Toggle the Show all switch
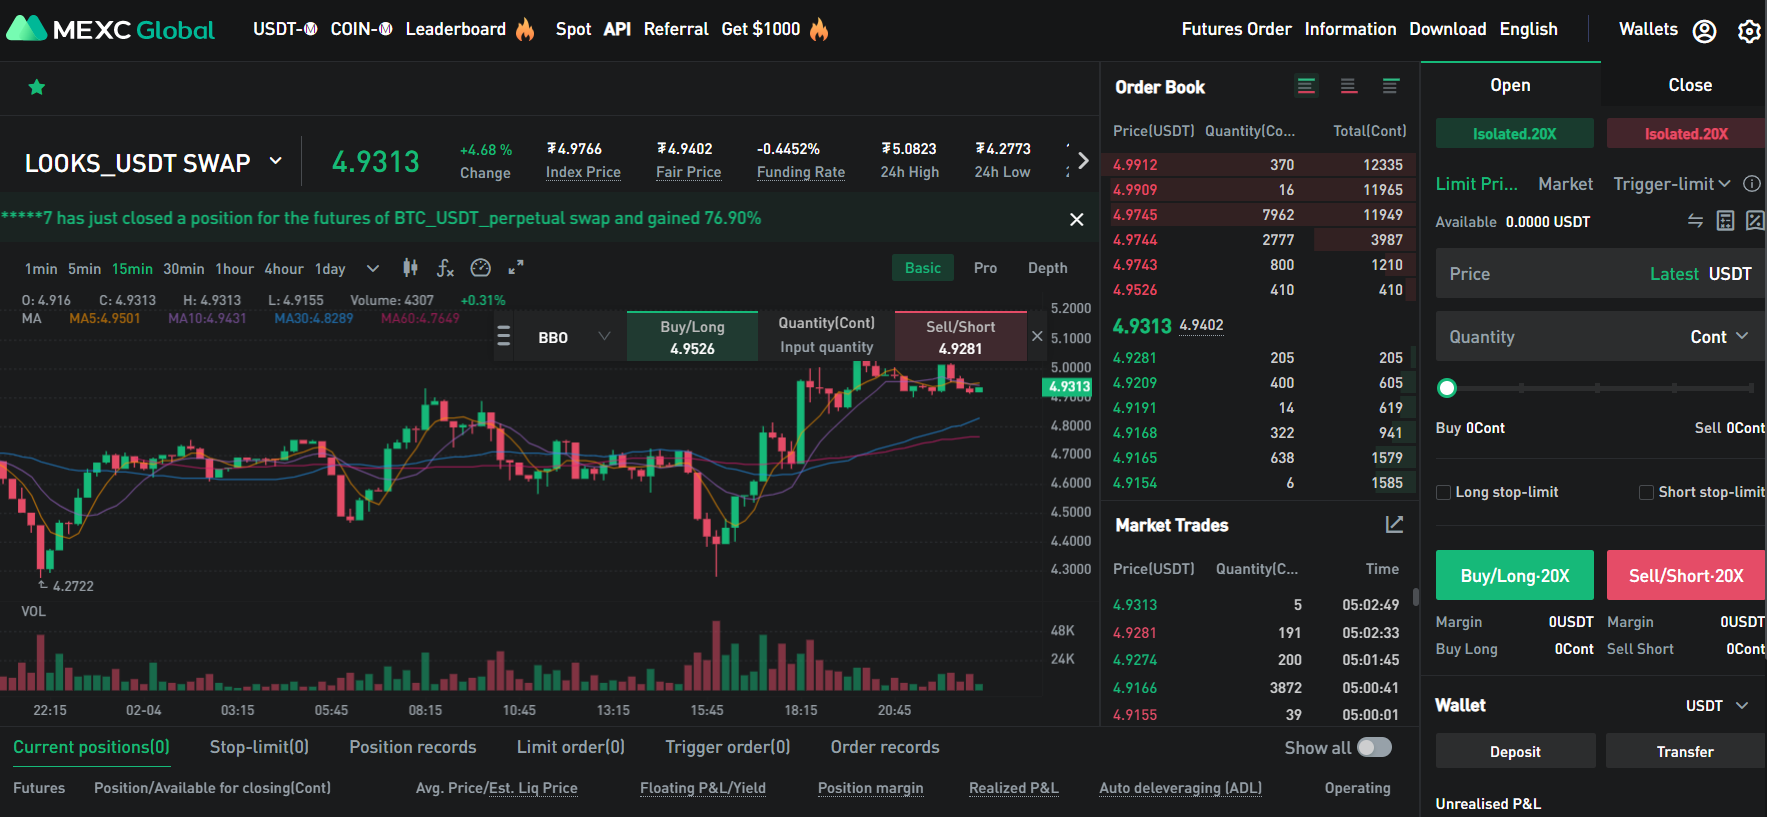The image size is (1767, 817). pyautogui.click(x=1374, y=747)
